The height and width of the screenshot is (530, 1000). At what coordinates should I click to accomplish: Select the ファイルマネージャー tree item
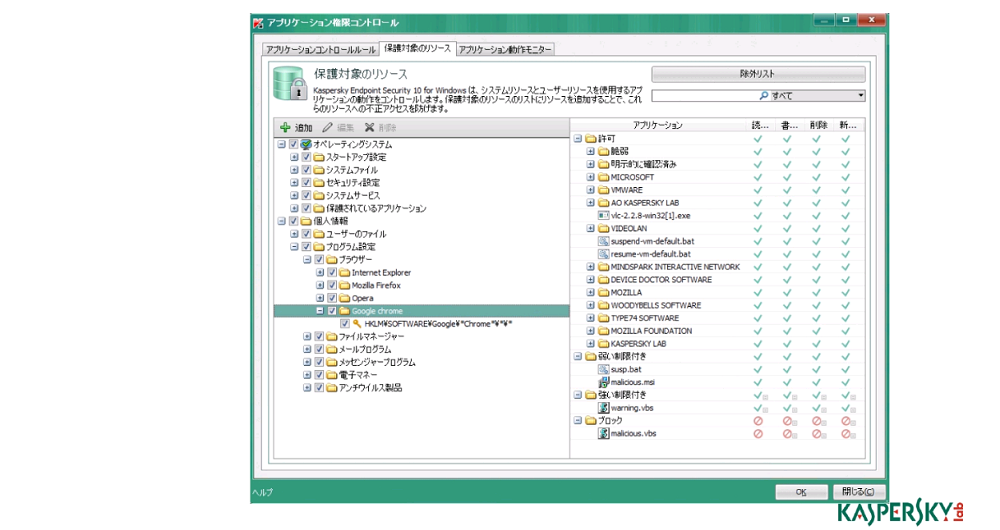369,337
